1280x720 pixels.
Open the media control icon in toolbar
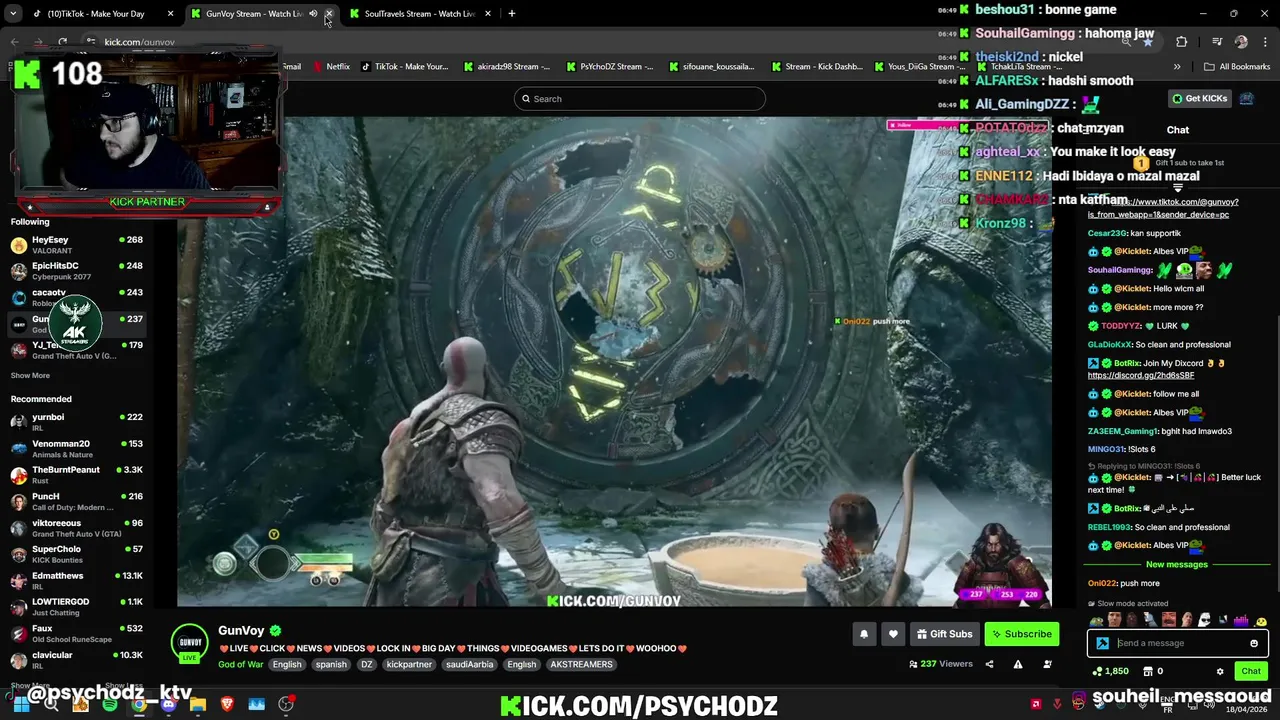tap(1217, 42)
